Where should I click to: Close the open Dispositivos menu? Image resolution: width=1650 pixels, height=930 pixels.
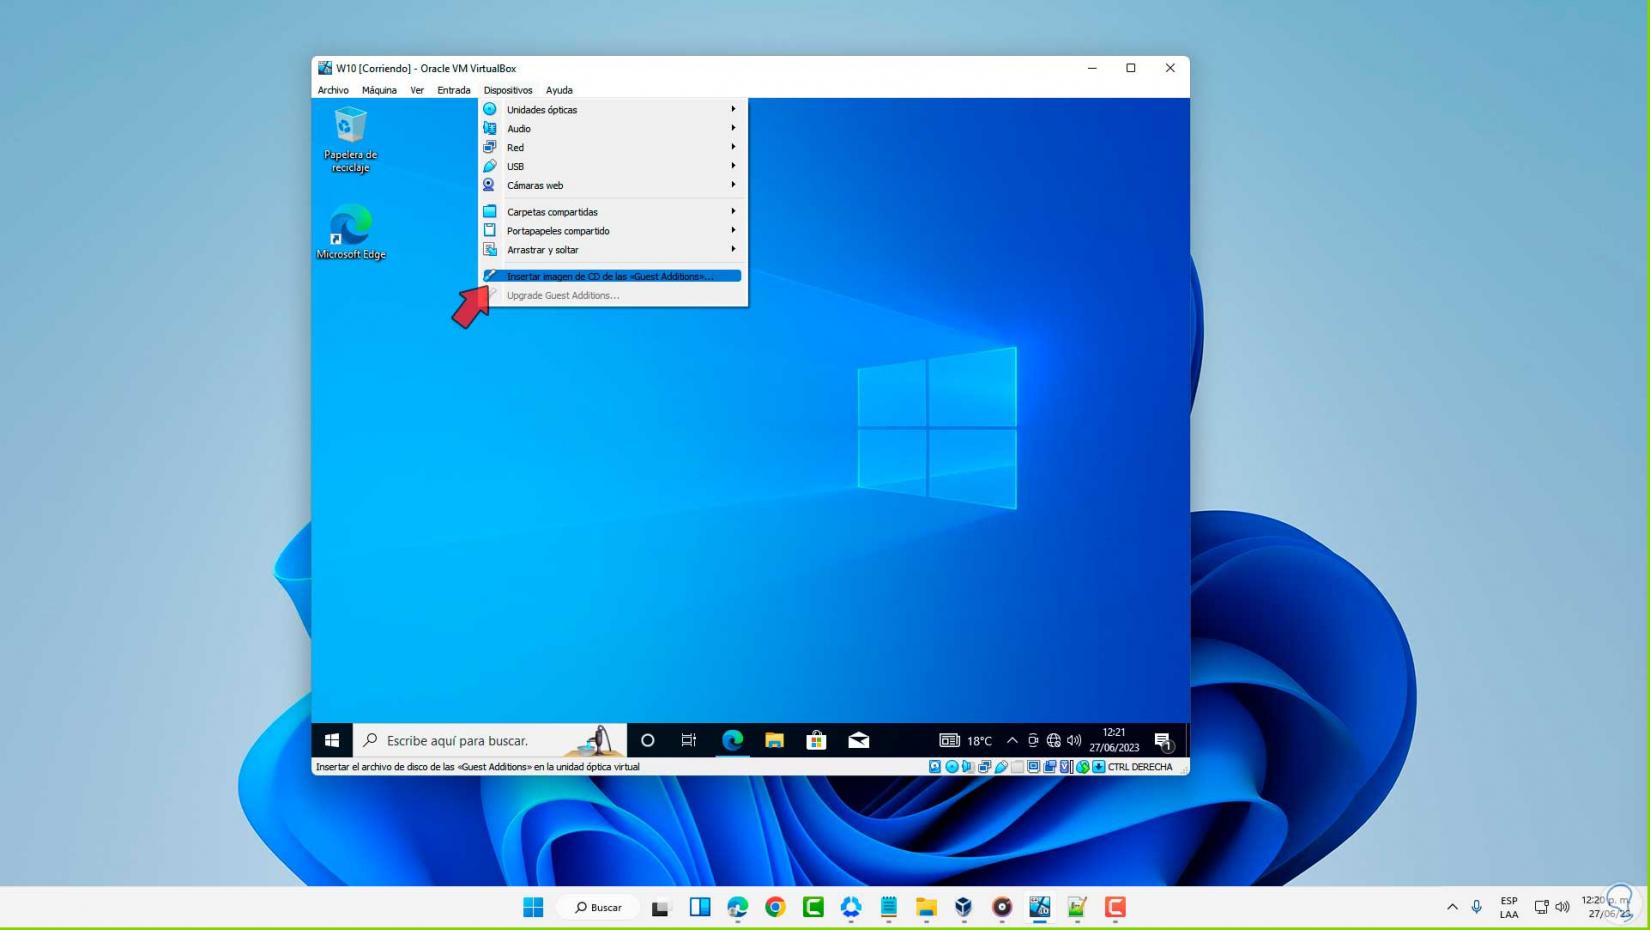click(x=508, y=90)
